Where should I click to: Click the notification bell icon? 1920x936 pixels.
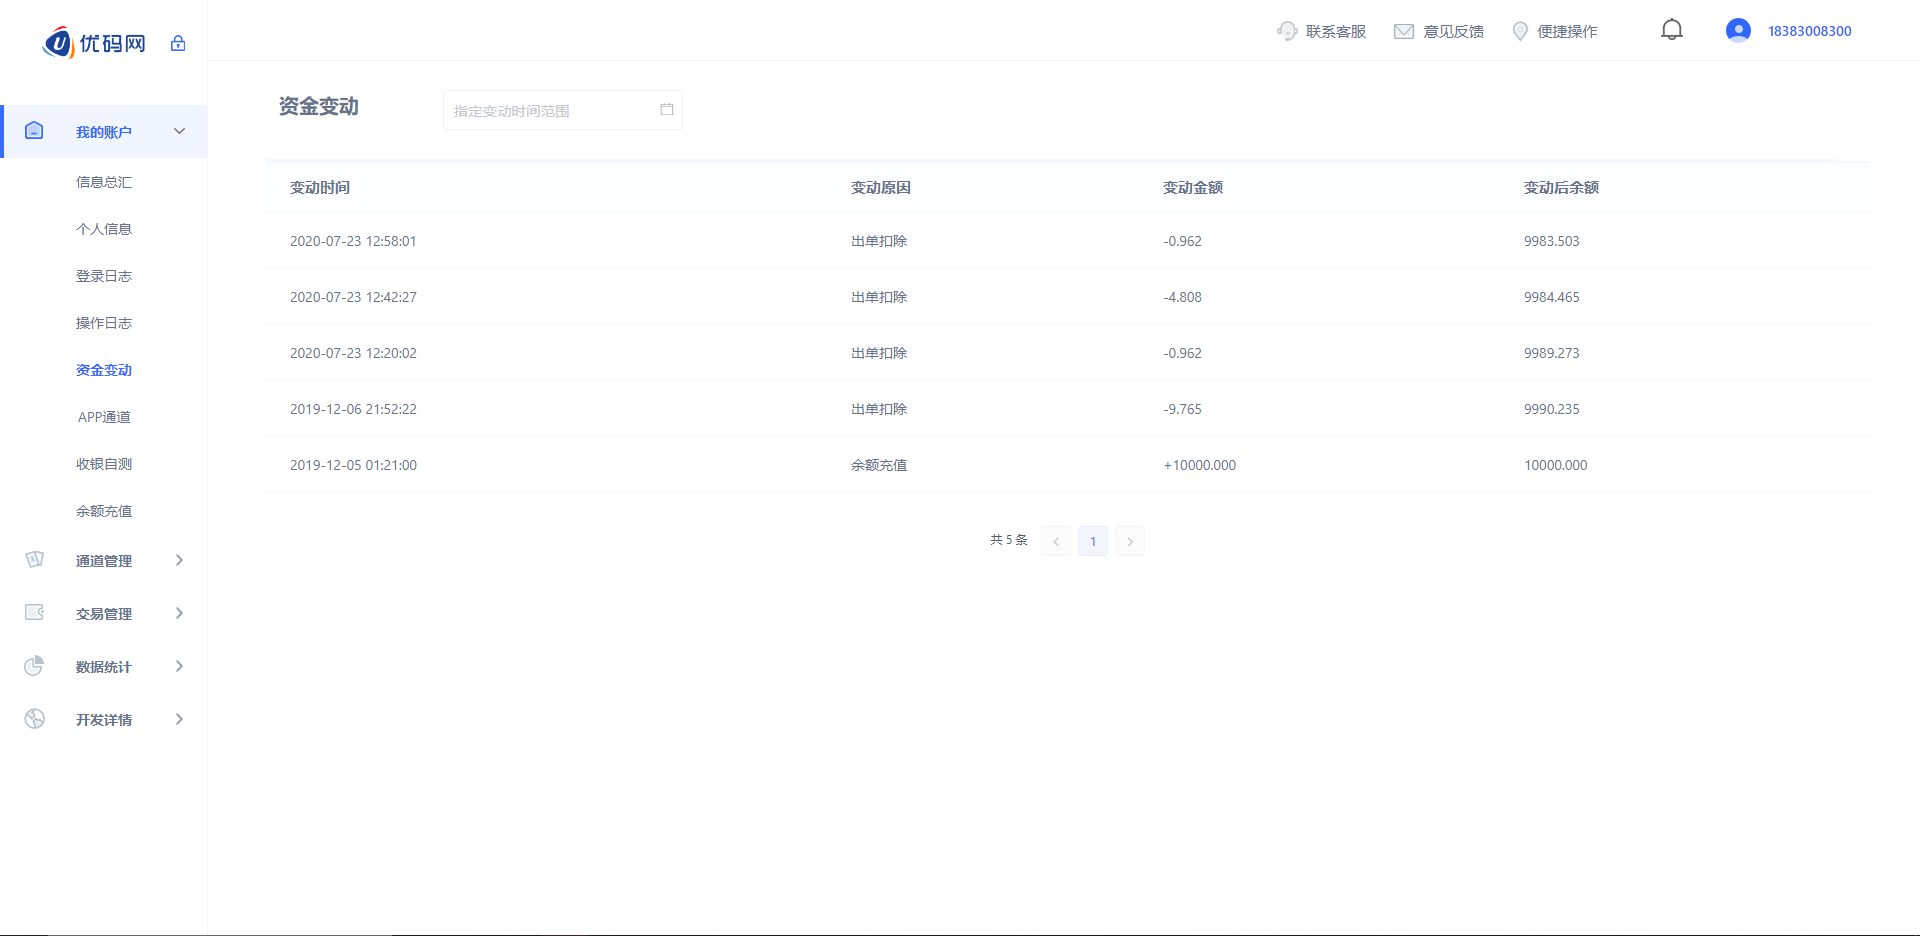[1671, 30]
